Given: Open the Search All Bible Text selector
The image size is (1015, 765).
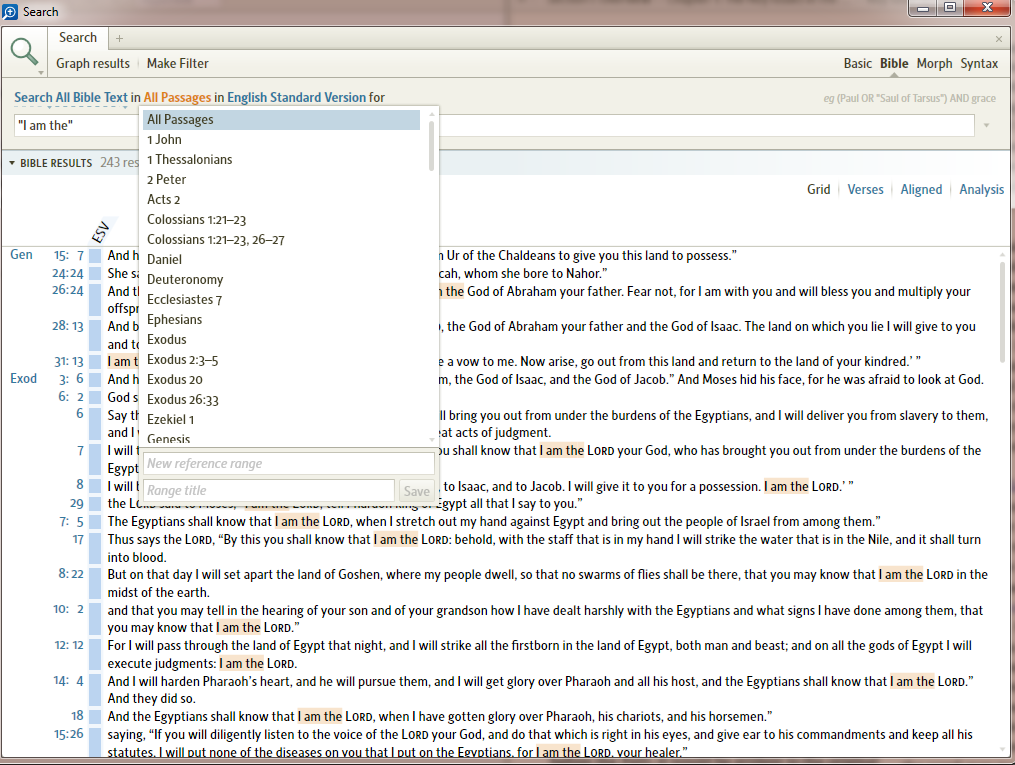Looking at the screenshot, I should (71, 98).
